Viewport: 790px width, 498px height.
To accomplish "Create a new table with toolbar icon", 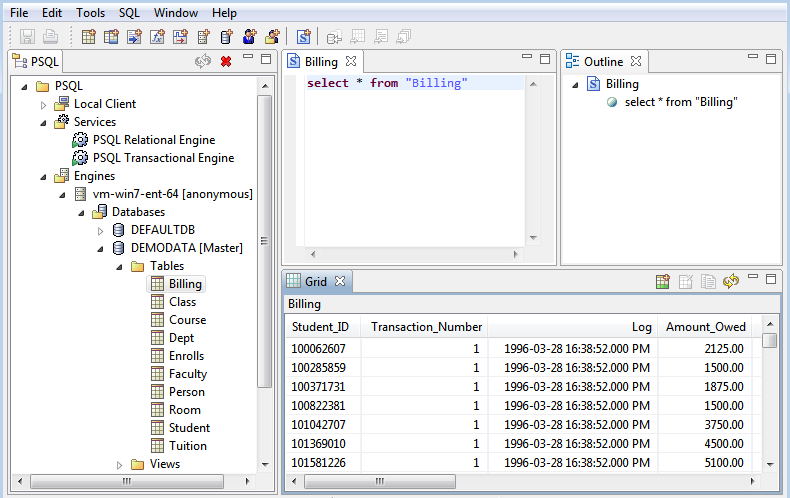I will tap(89, 36).
